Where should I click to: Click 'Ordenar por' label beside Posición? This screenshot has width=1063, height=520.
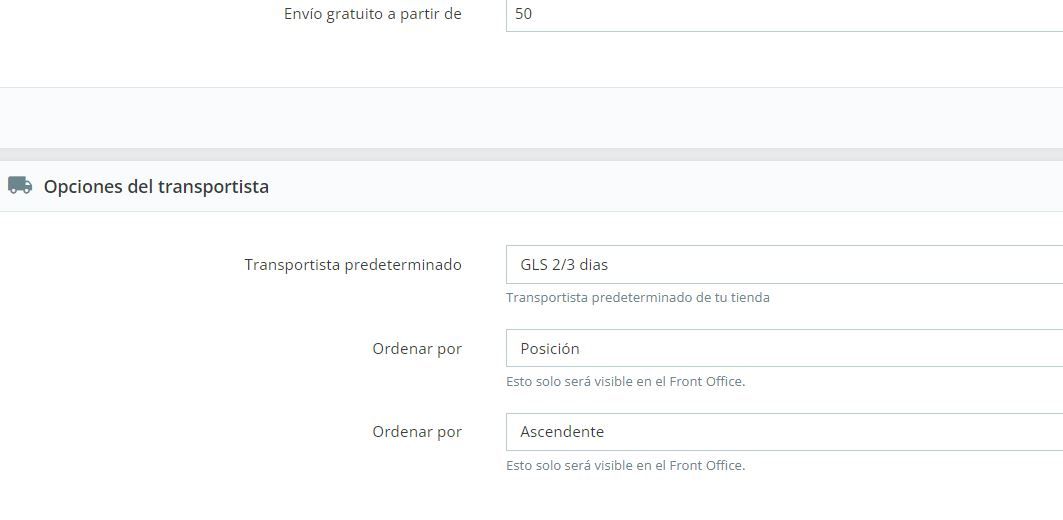(x=417, y=349)
